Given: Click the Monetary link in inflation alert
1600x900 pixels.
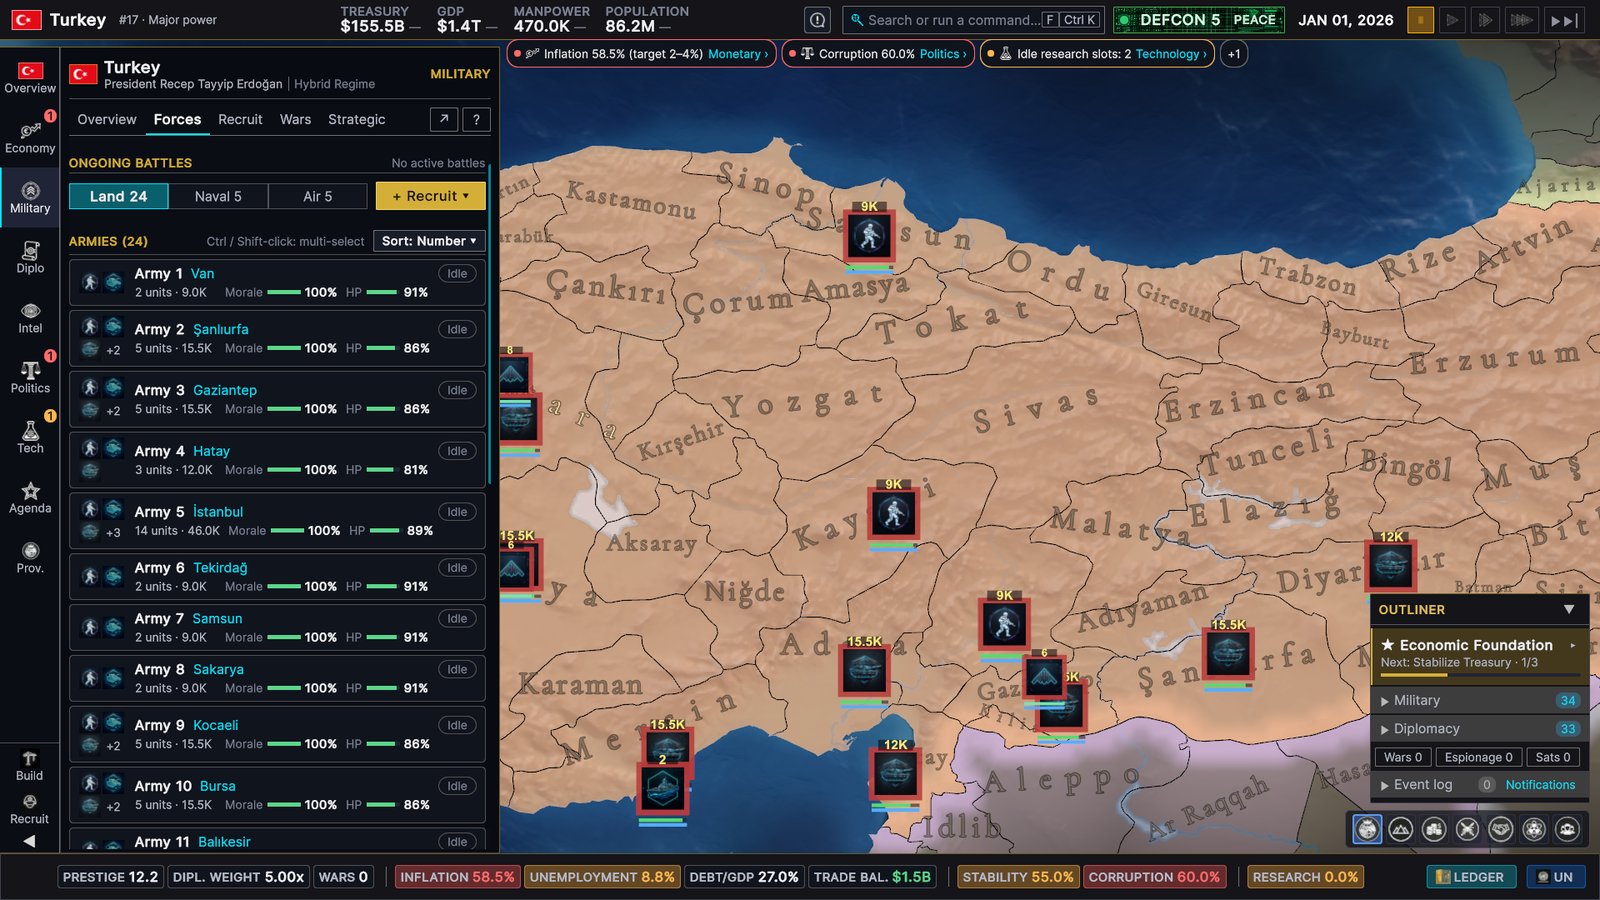Looking at the screenshot, I should click(x=738, y=54).
